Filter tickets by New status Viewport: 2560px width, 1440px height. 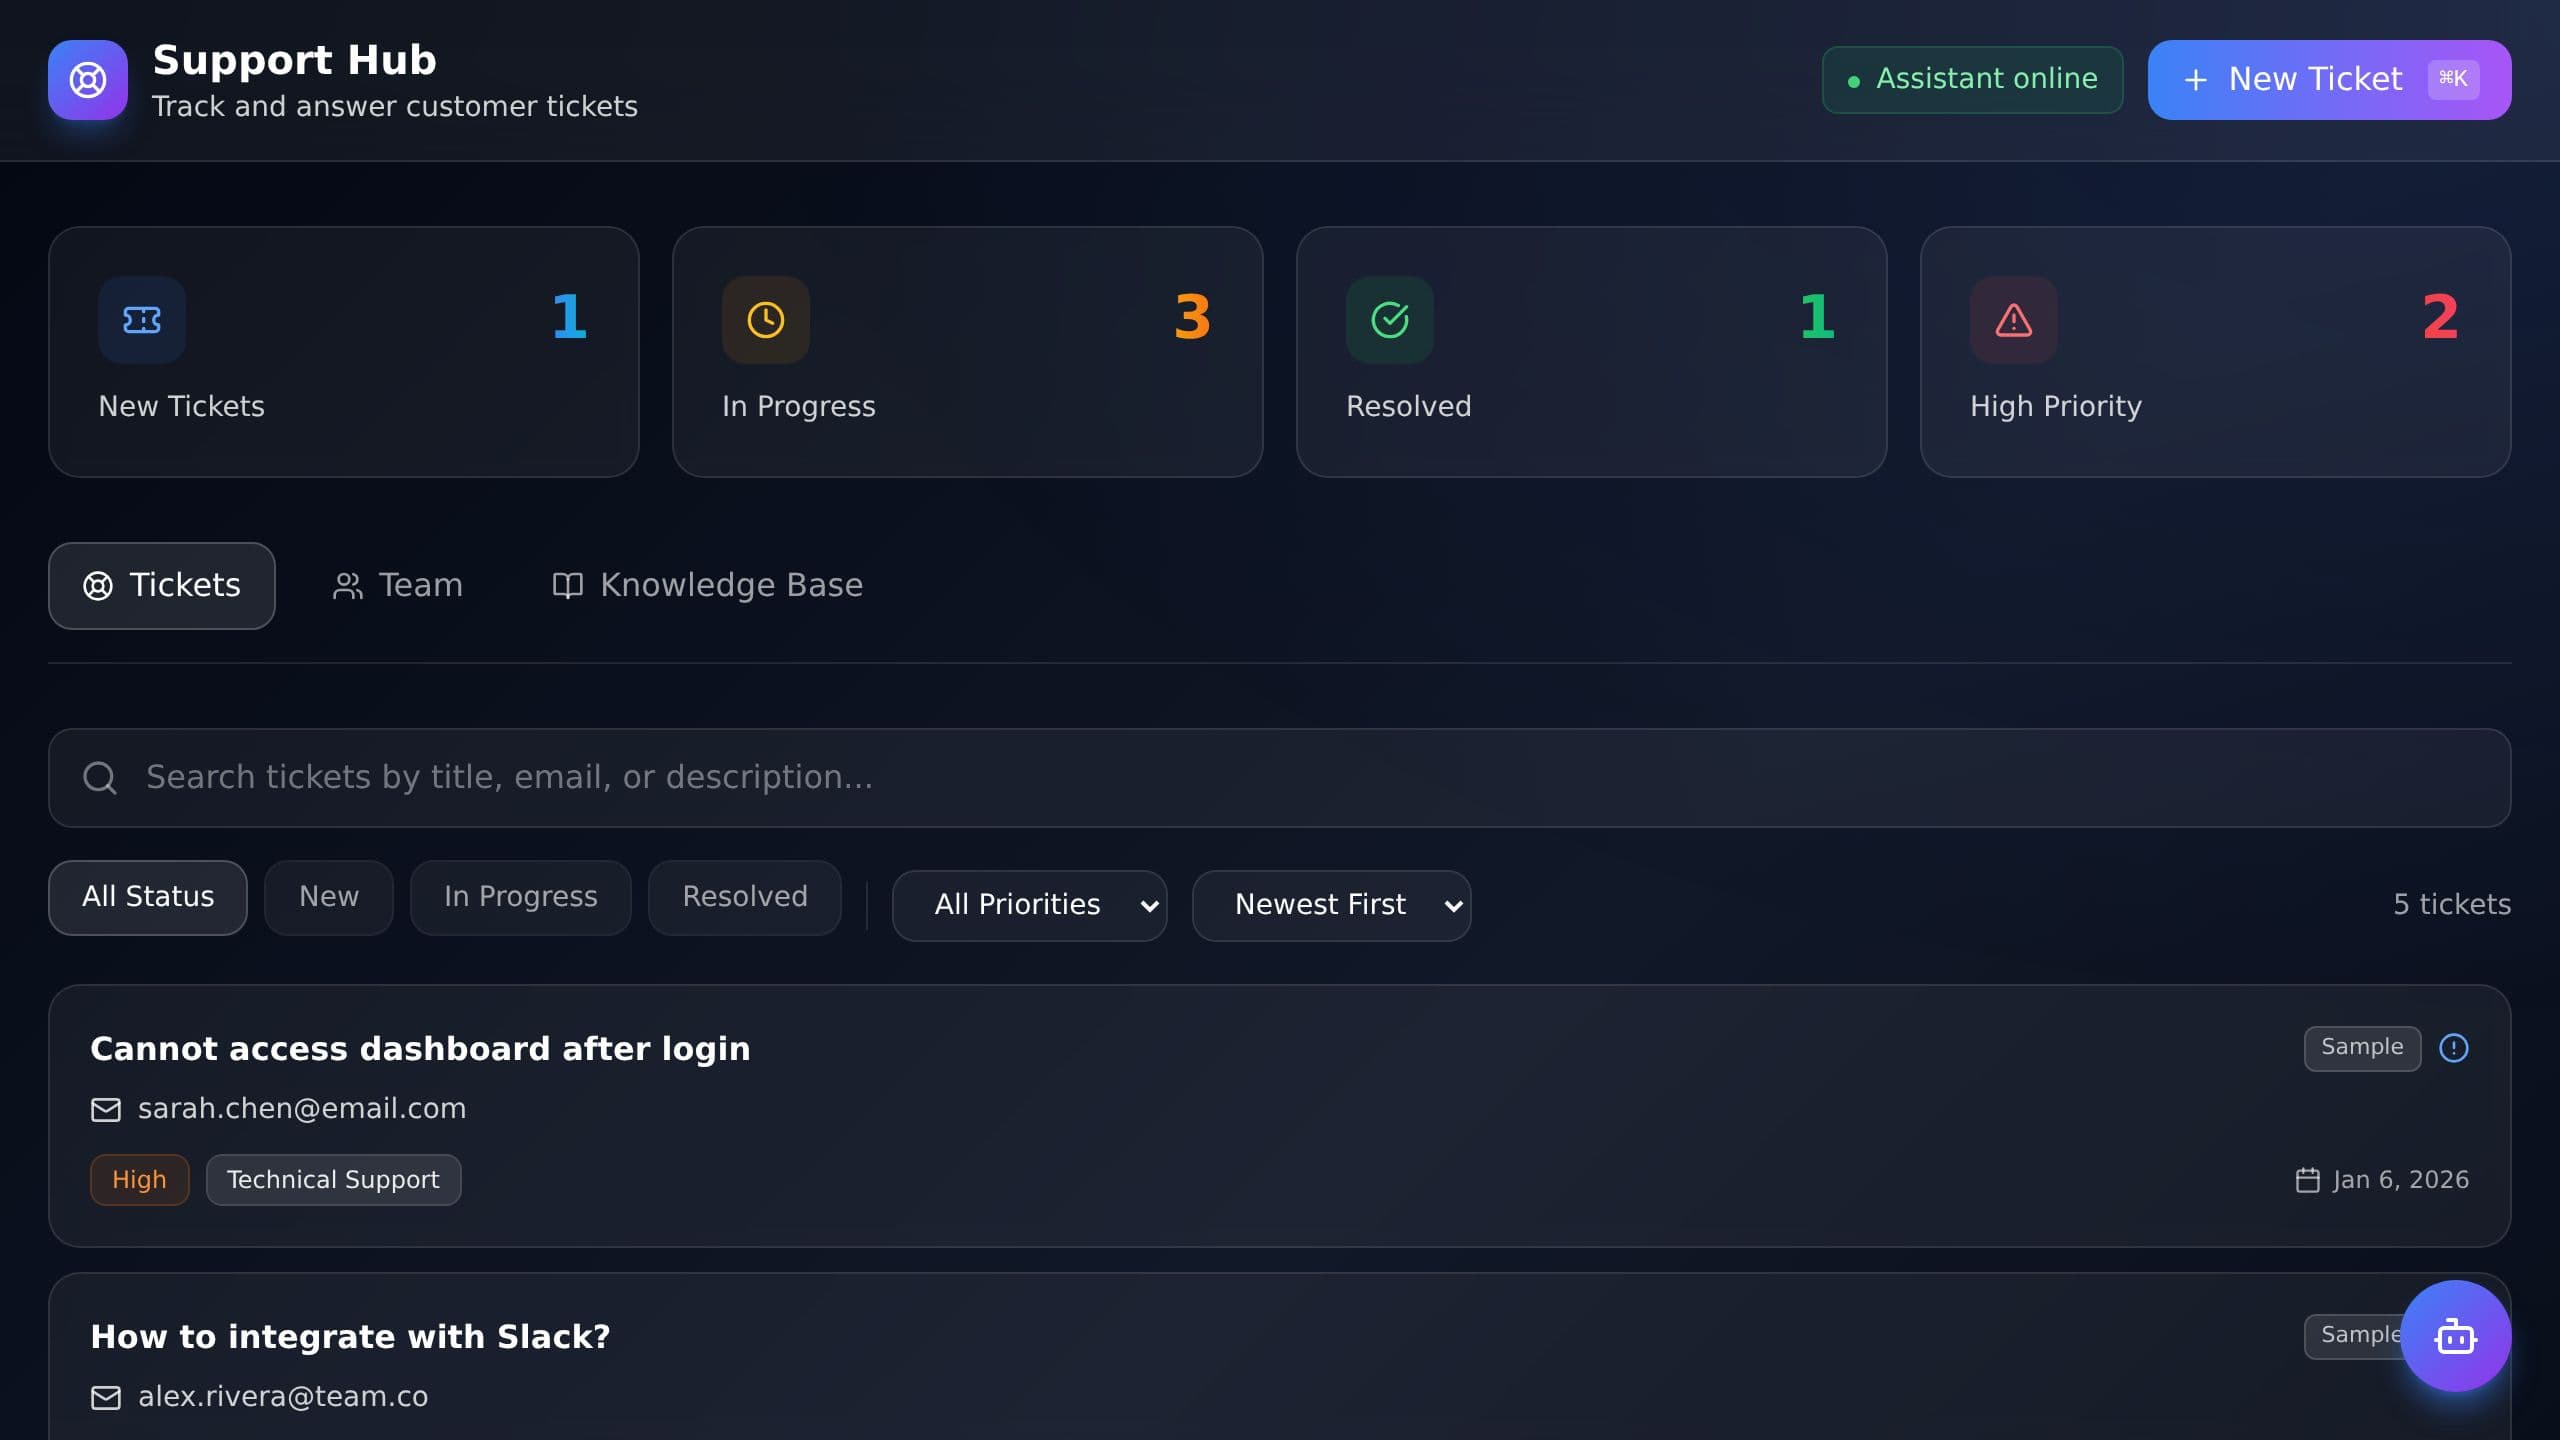[329, 897]
